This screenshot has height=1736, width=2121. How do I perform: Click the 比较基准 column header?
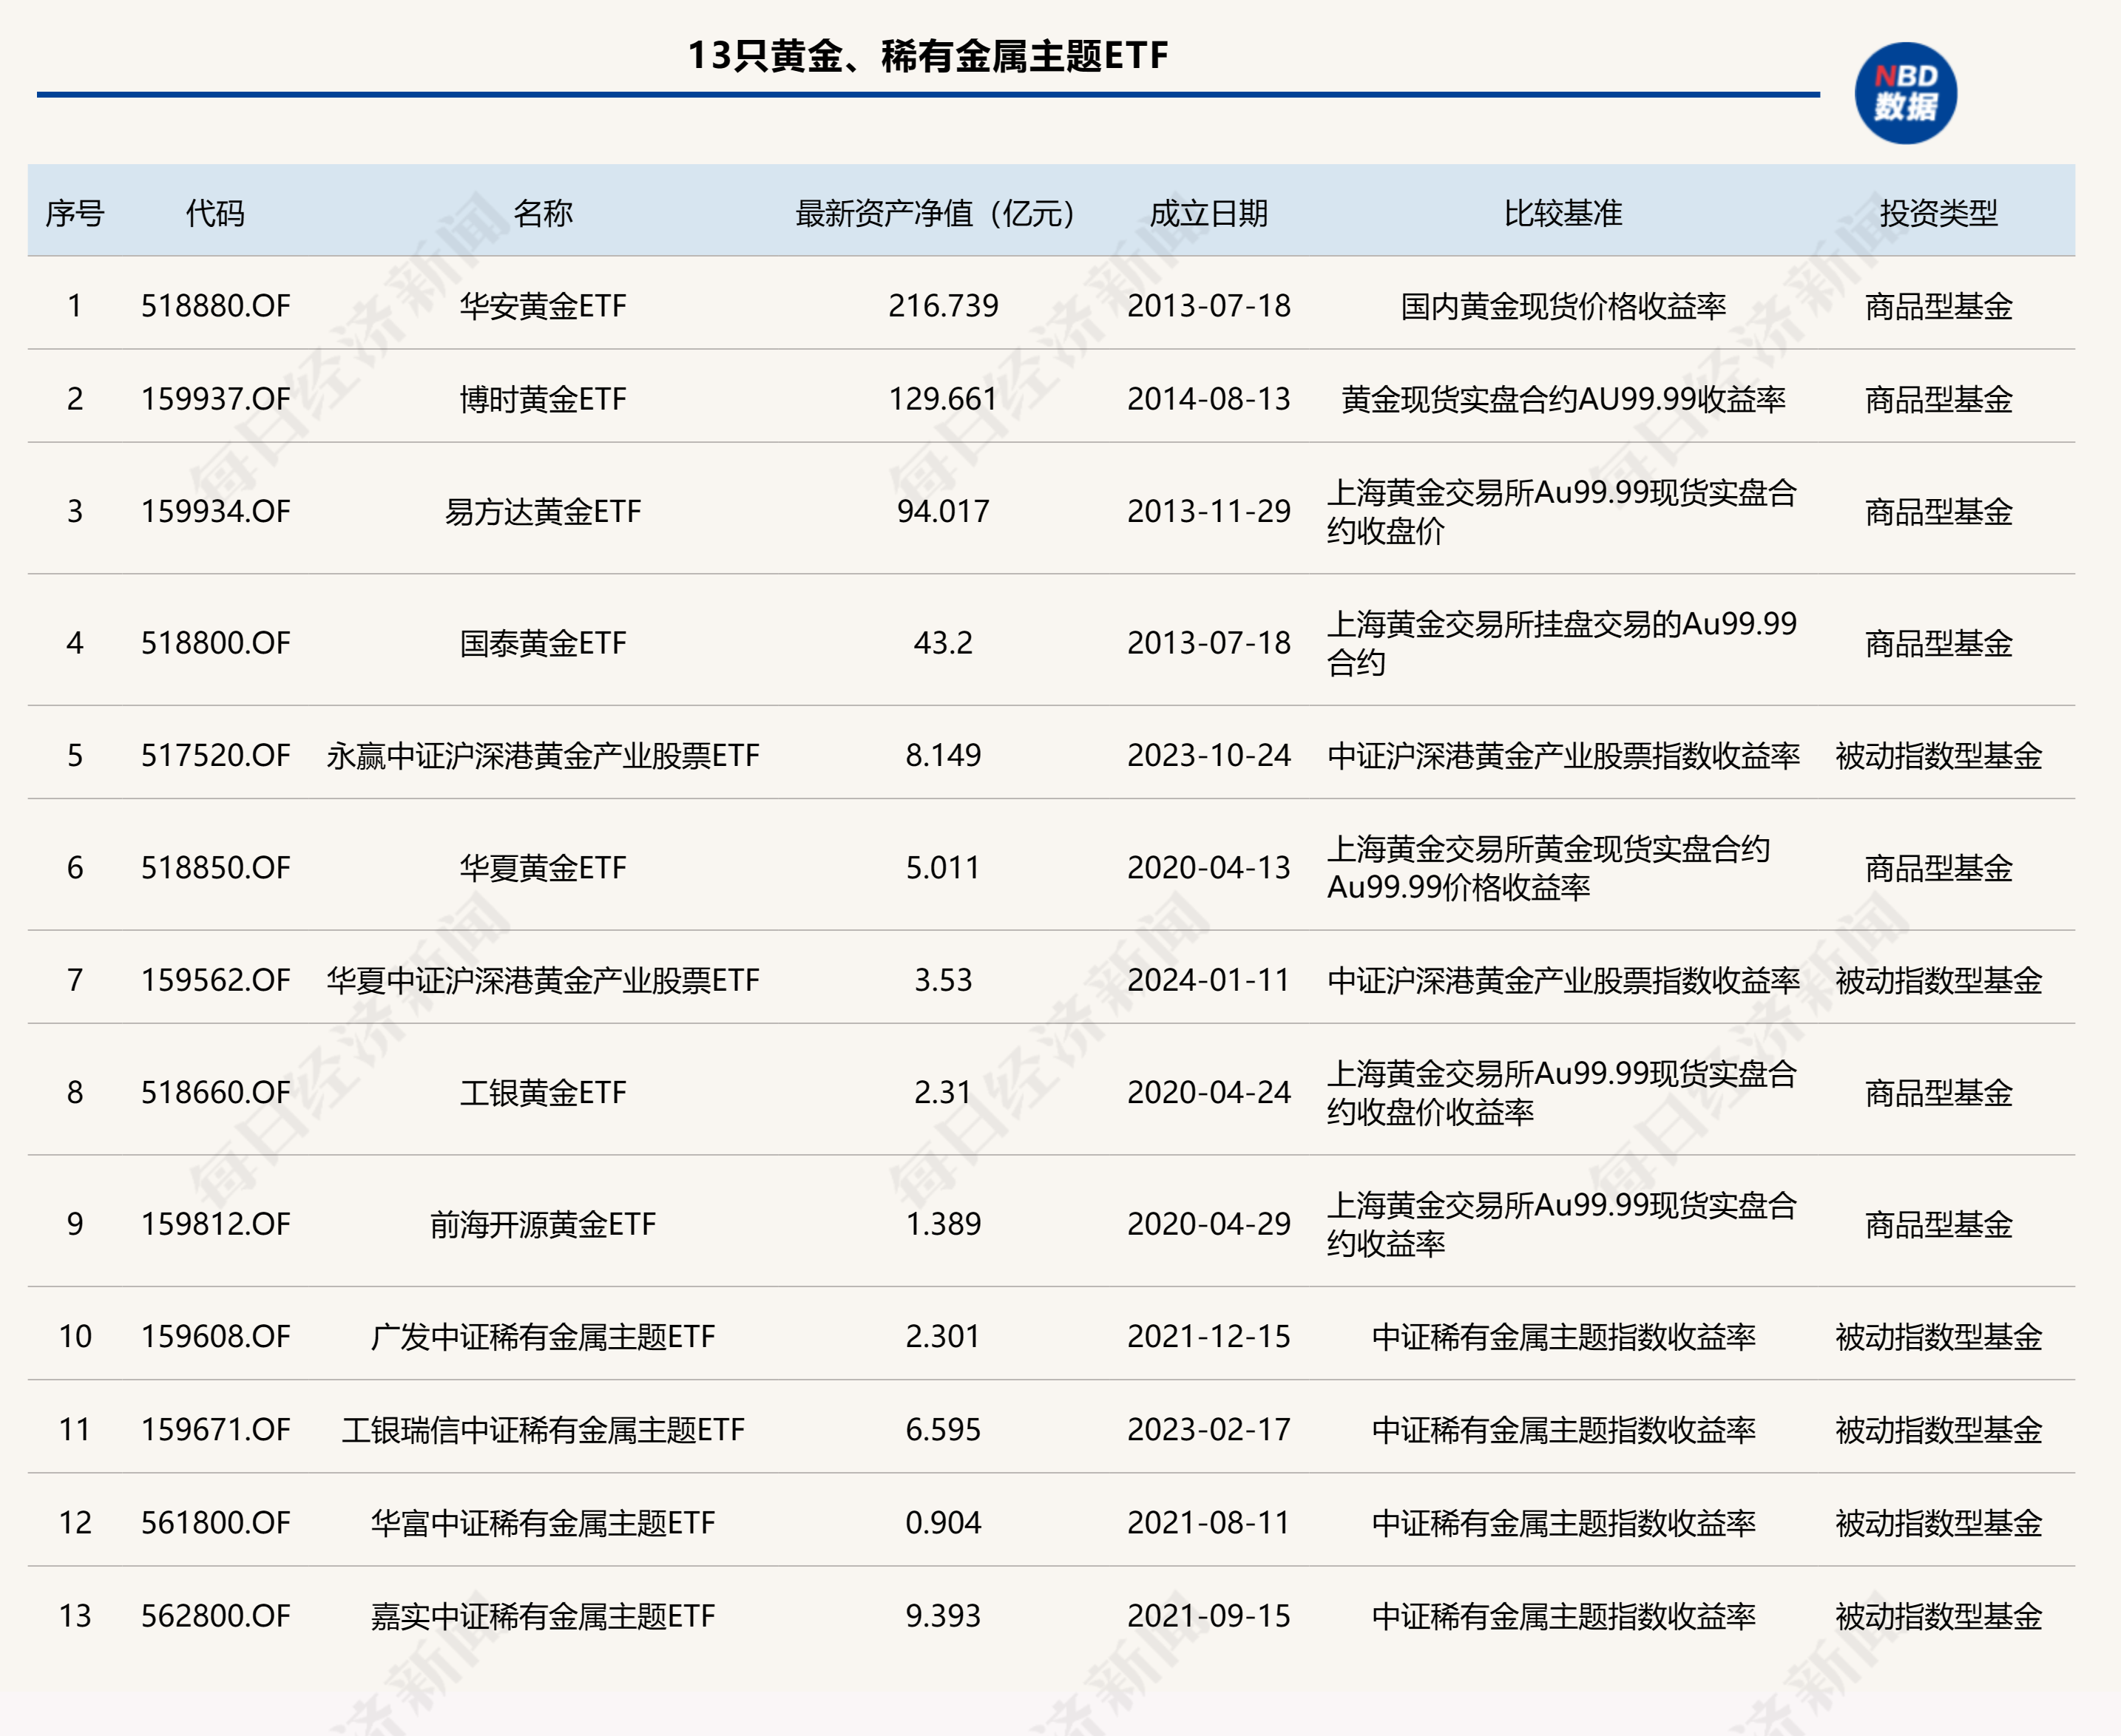click(x=1563, y=213)
